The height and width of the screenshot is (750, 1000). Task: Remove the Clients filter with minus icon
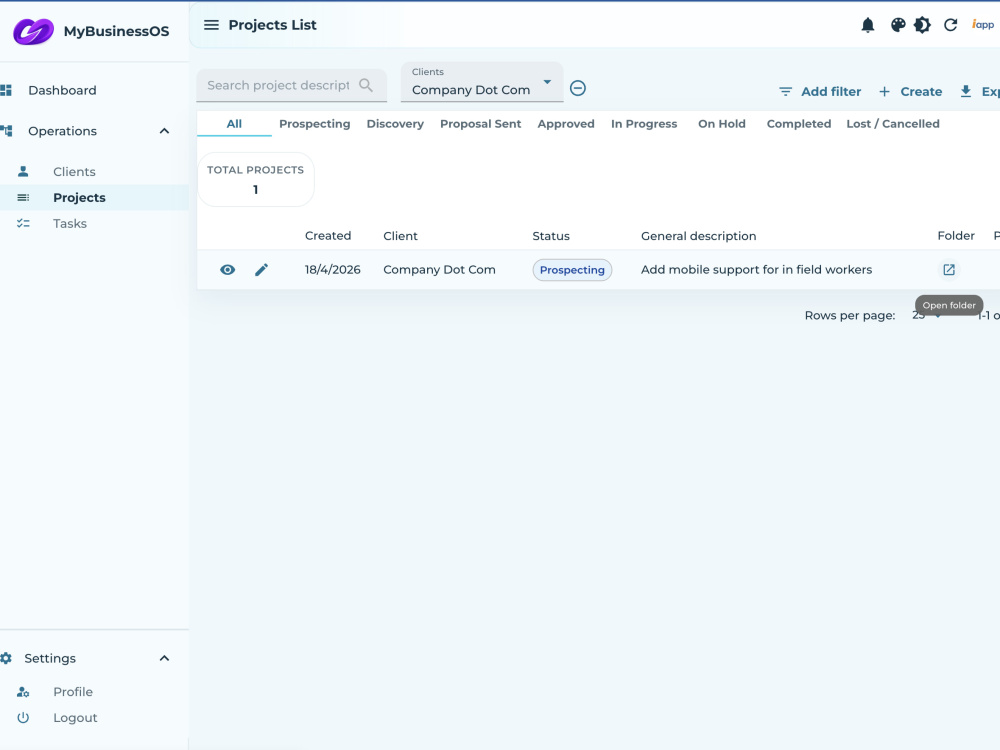(578, 88)
